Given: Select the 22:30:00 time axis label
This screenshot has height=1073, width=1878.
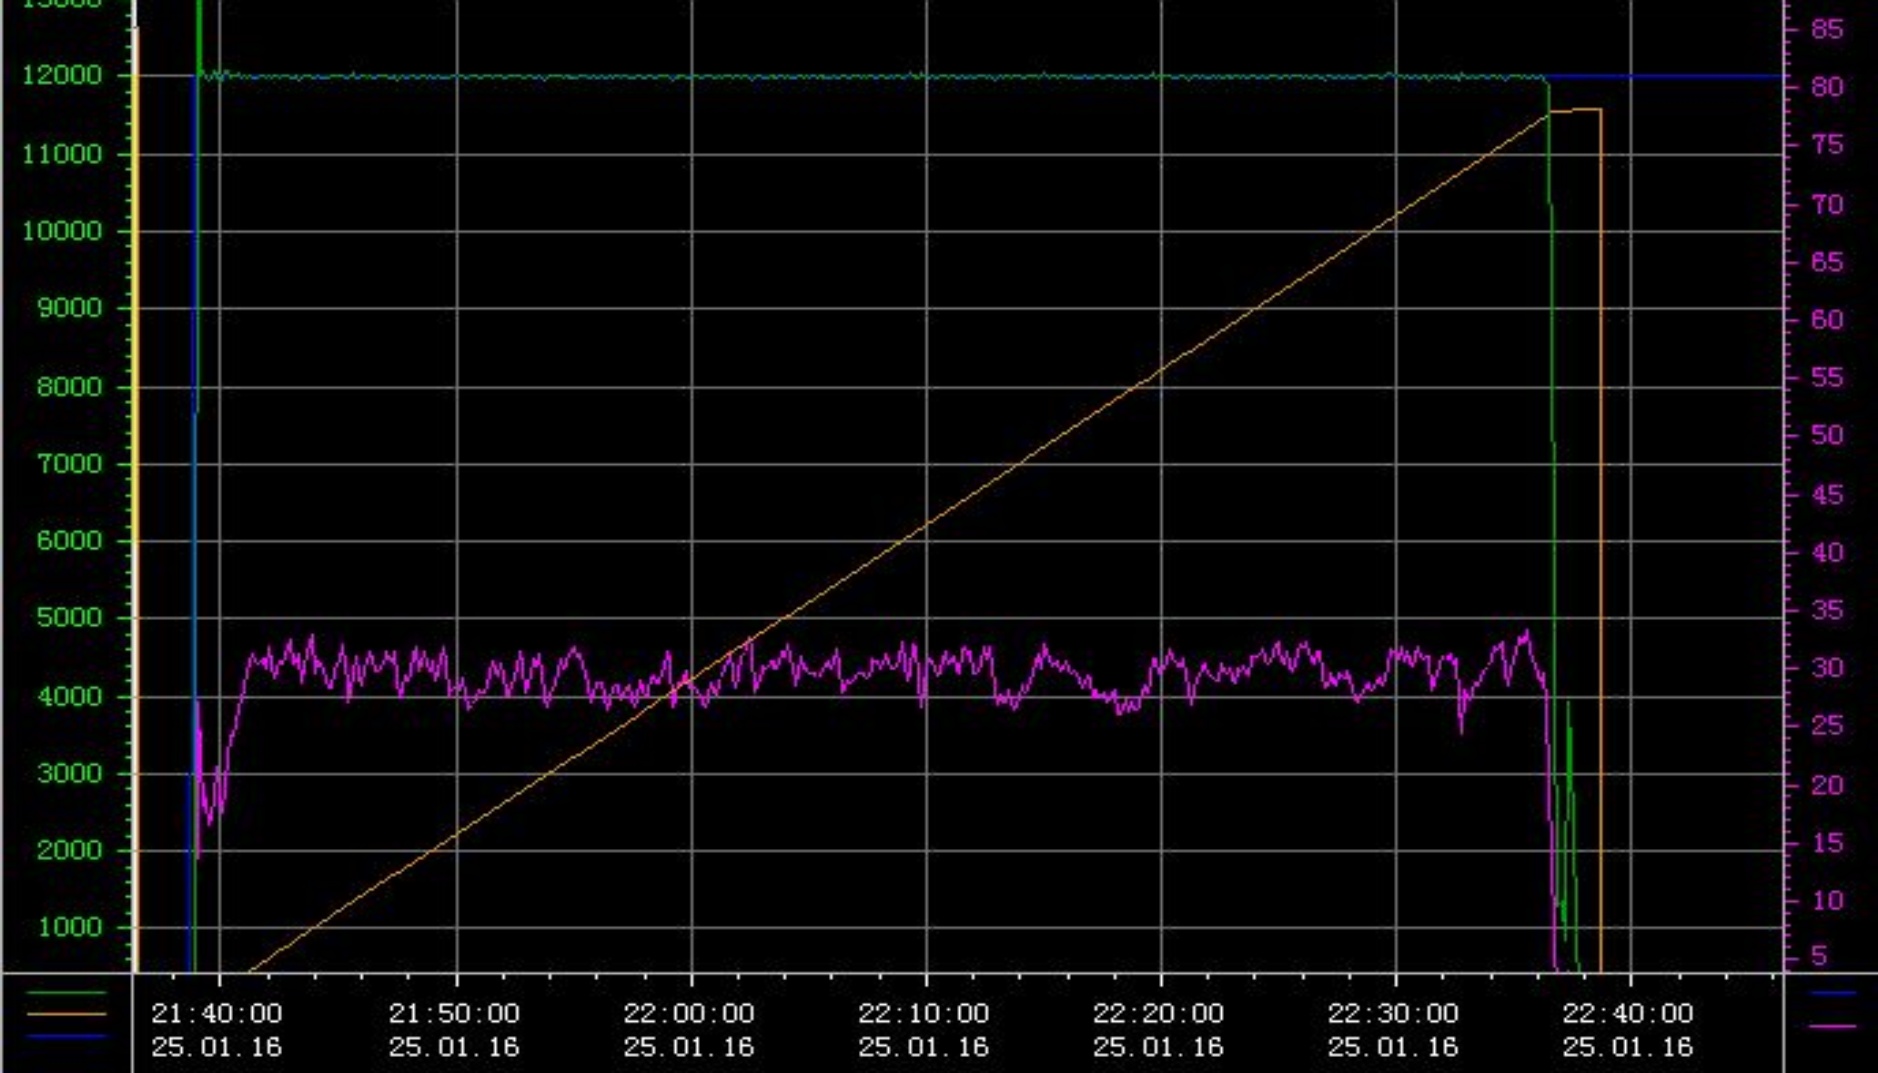Looking at the screenshot, I should (1393, 1013).
